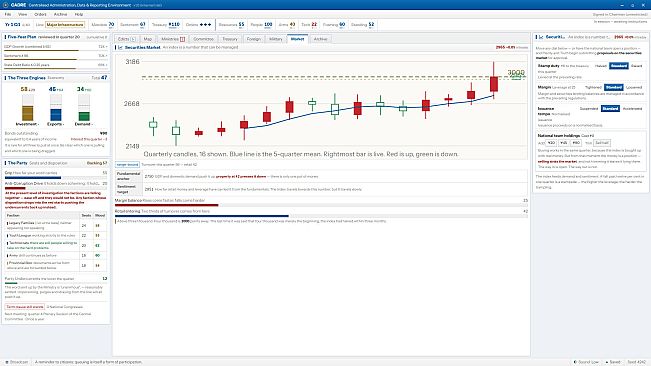Screen dimensions: 651x366
Task: Click the red badge on the Ministries tab
Action: coord(182,39)
